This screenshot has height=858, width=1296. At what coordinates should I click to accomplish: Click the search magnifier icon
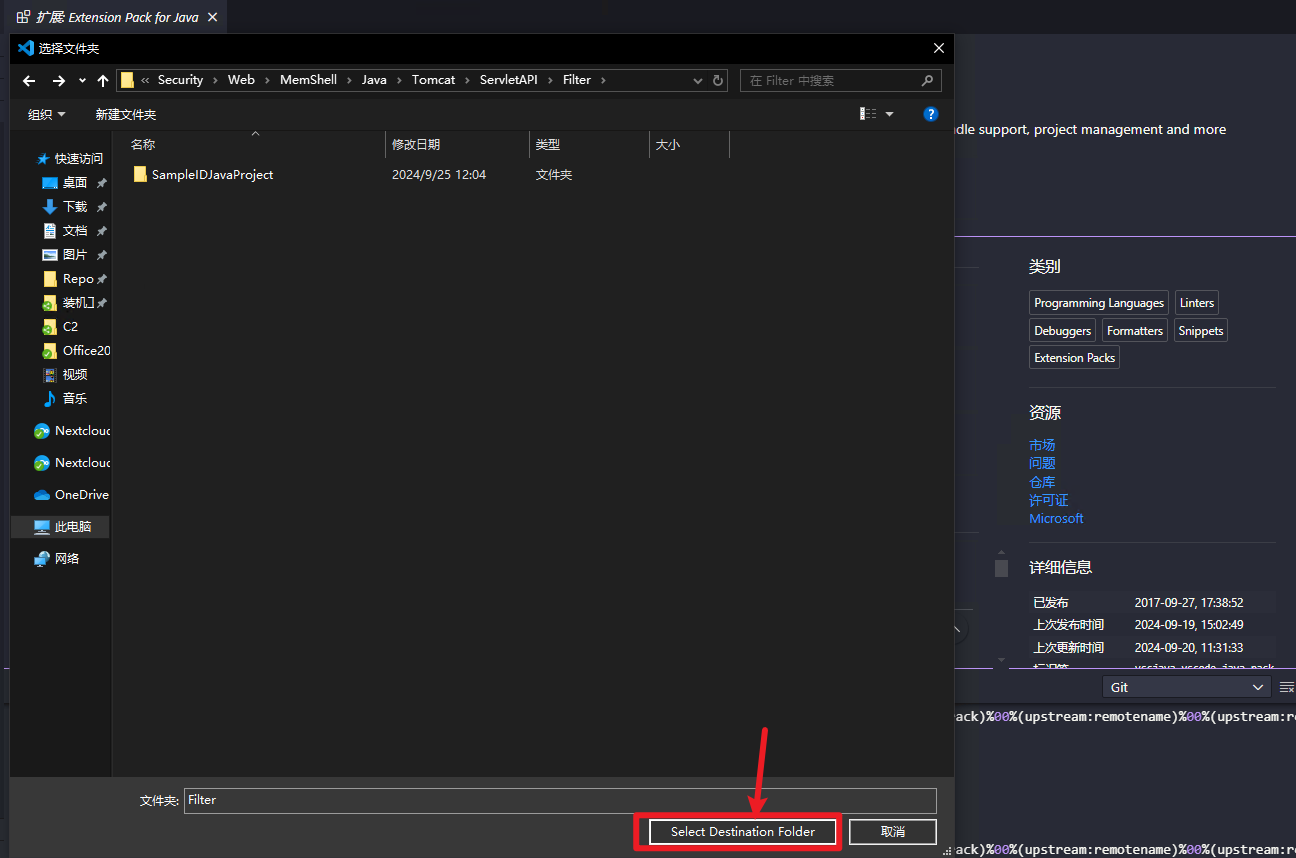[927, 80]
